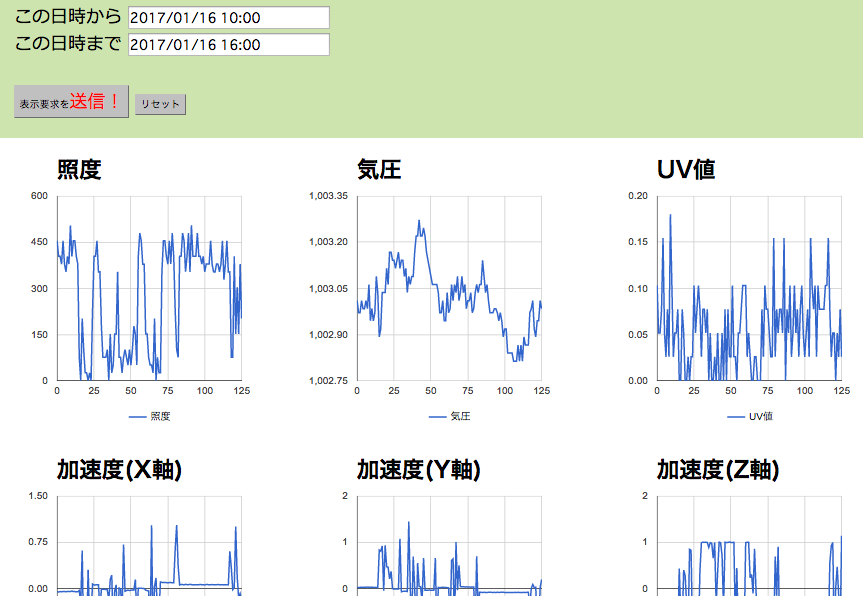The height and width of the screenshot is (596, 863).
Task: Select the この日時まで date input field
Action: [230, 44]
